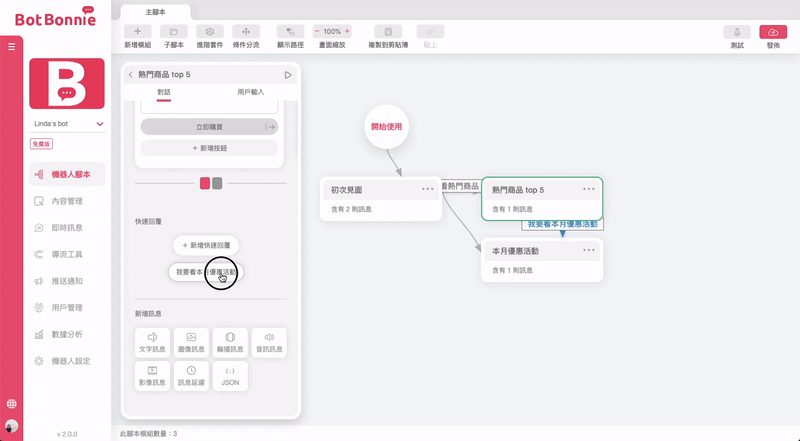Select the 主腳本 tab

pos(156,12)
